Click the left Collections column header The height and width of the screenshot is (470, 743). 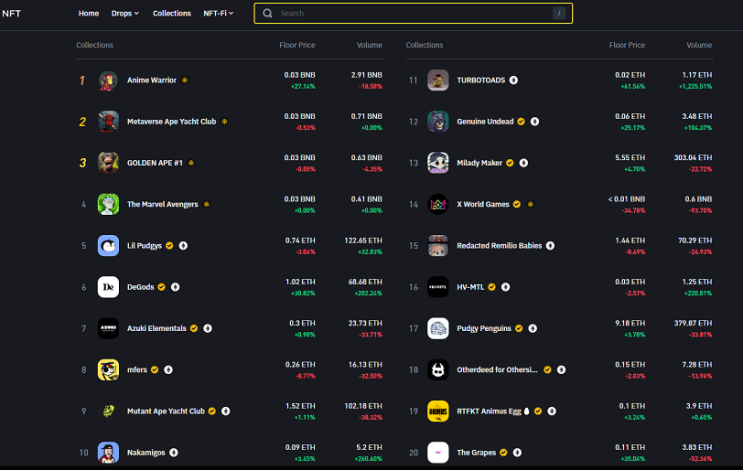tap(95, 45)
